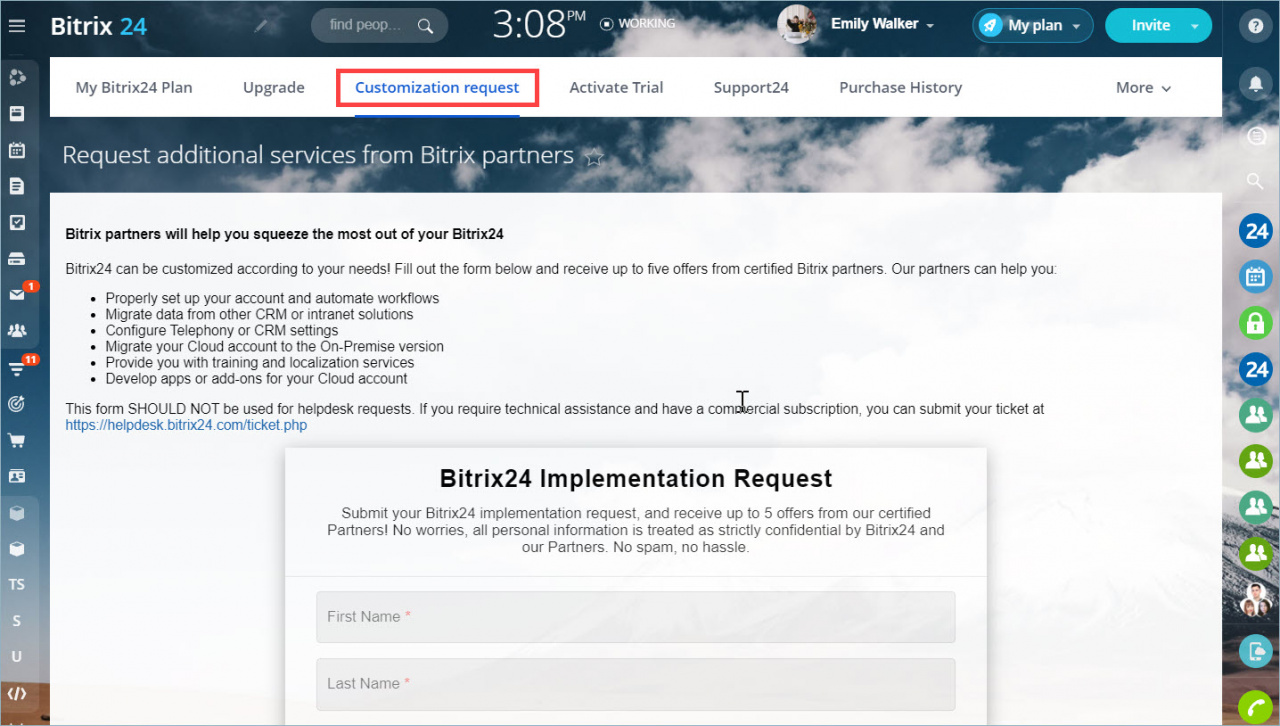Open the helpdesk.bitrix24.com ticket link

[x=186, y=425]
